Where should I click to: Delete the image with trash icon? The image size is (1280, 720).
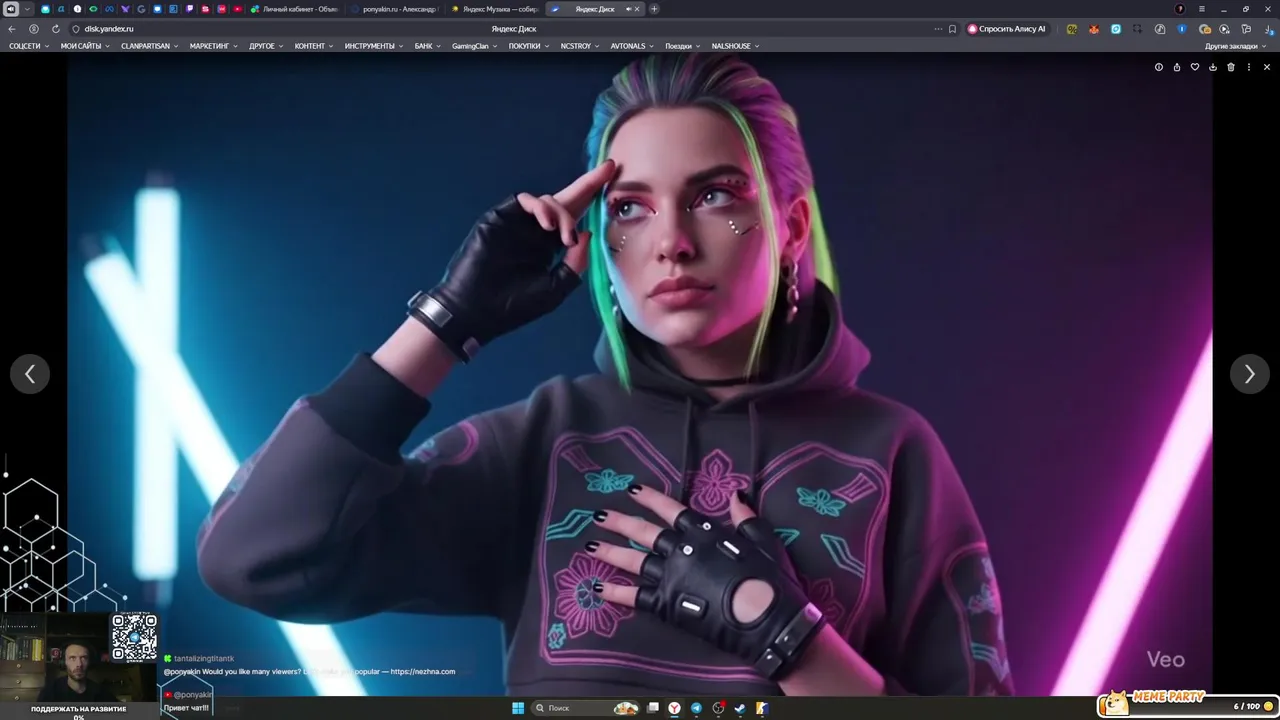(x=1231, y=67)
